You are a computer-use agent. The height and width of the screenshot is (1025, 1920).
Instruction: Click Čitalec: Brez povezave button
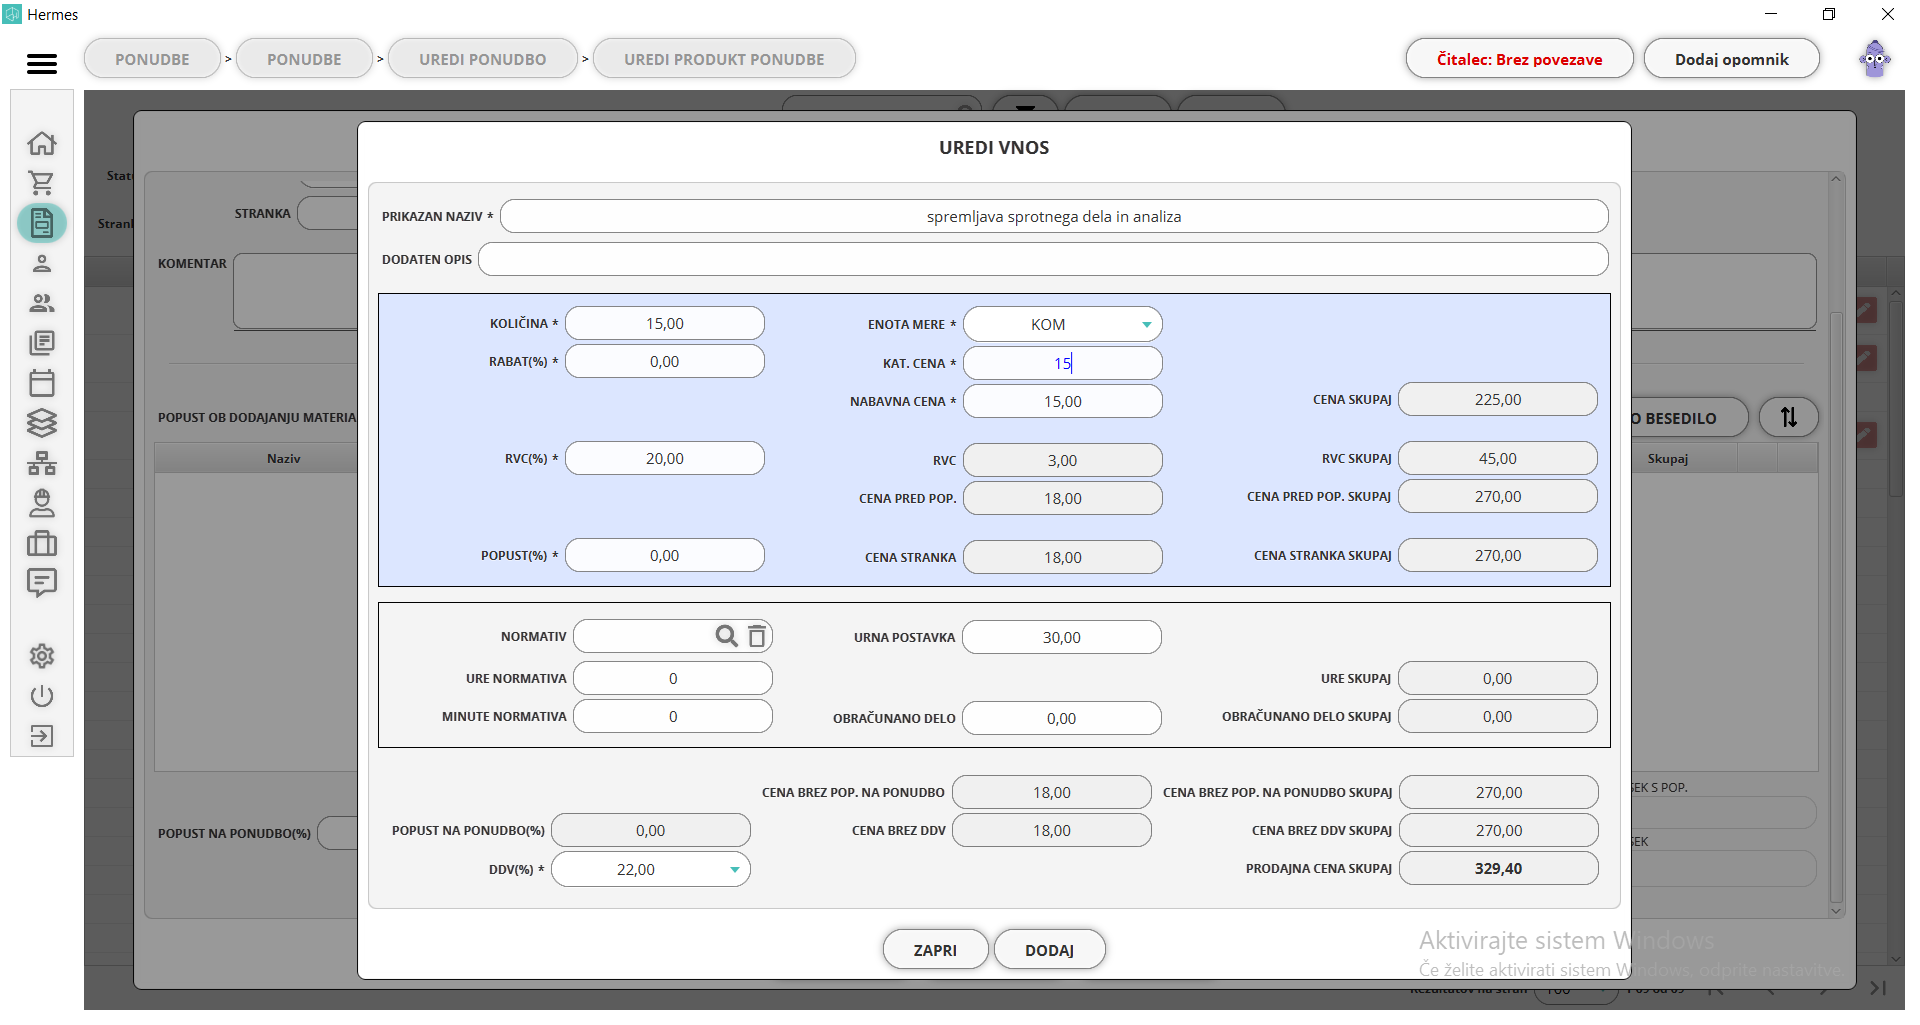[1519, 59]
